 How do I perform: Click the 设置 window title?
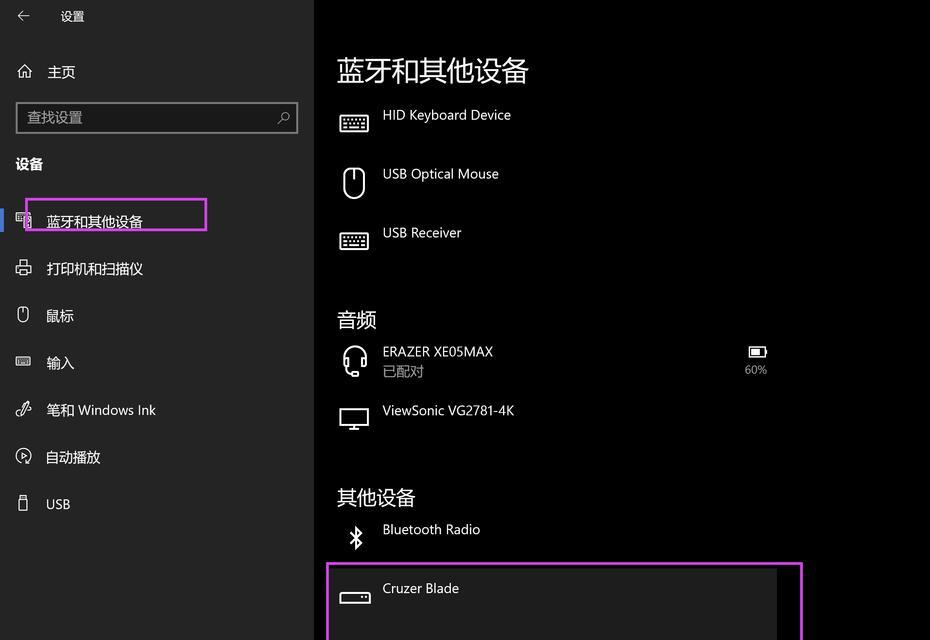[72, 17]
